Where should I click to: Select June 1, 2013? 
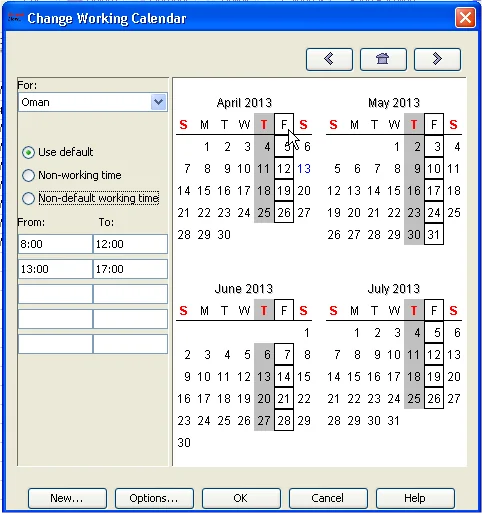pyautogui.click(x=307, y=333)
